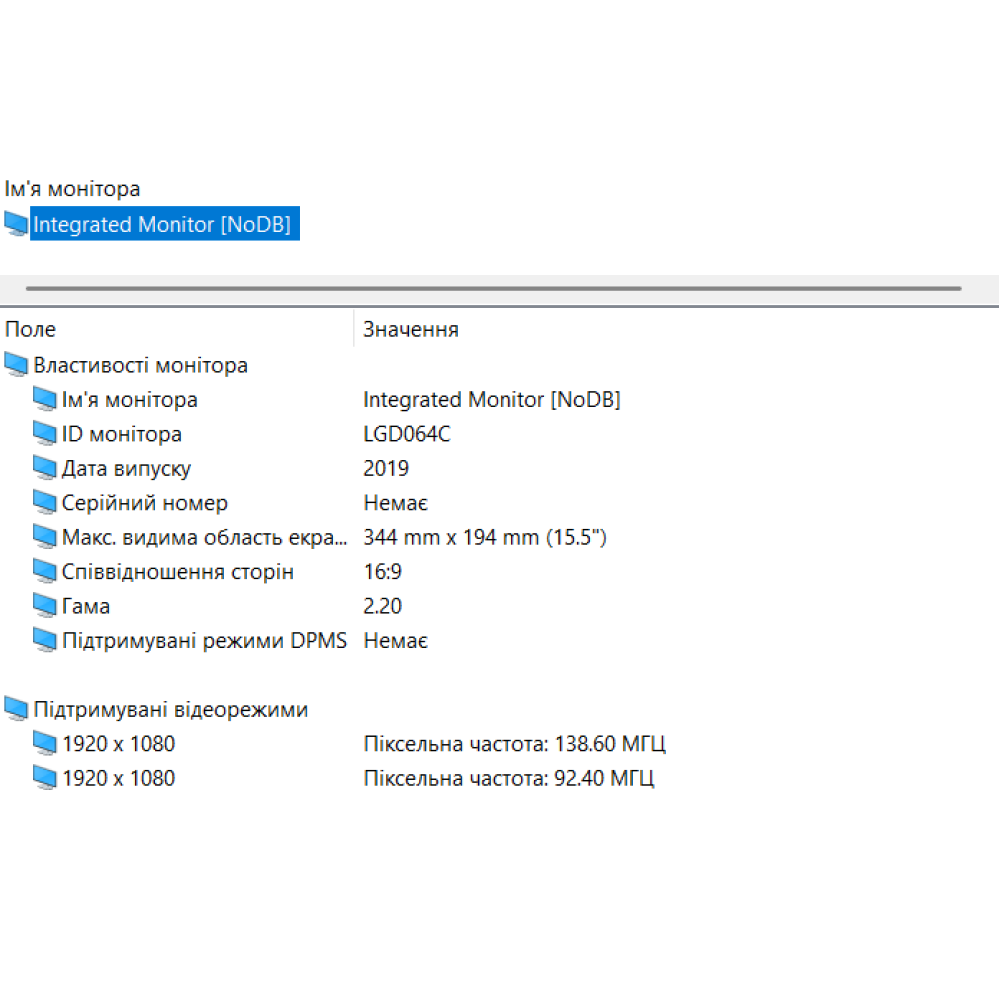Click the icon next to ID монітора row

(46, 433)
